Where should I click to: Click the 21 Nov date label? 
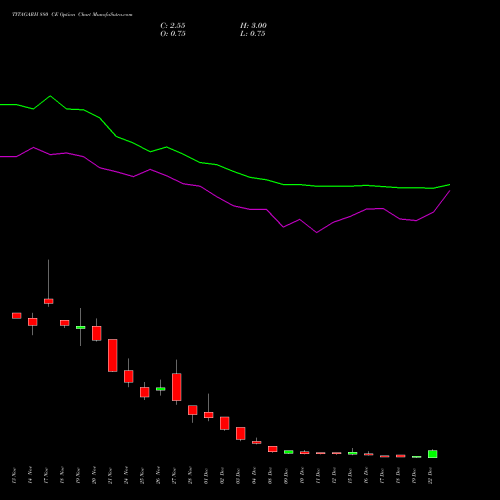coord(110,476)
